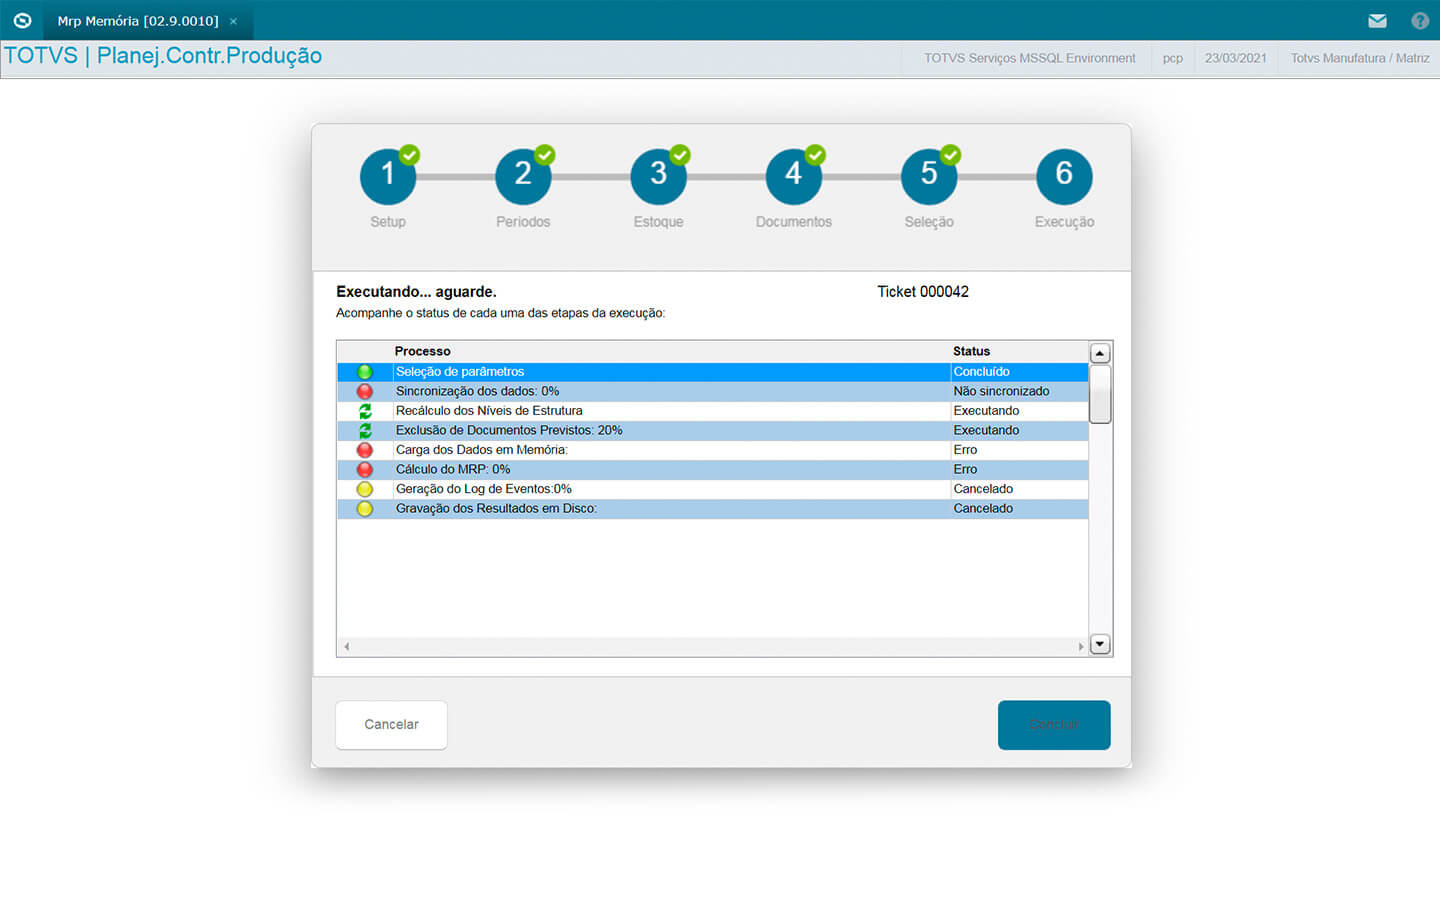
Task: Click red status icon beside Cálculo do MRP
Action: 365,469
